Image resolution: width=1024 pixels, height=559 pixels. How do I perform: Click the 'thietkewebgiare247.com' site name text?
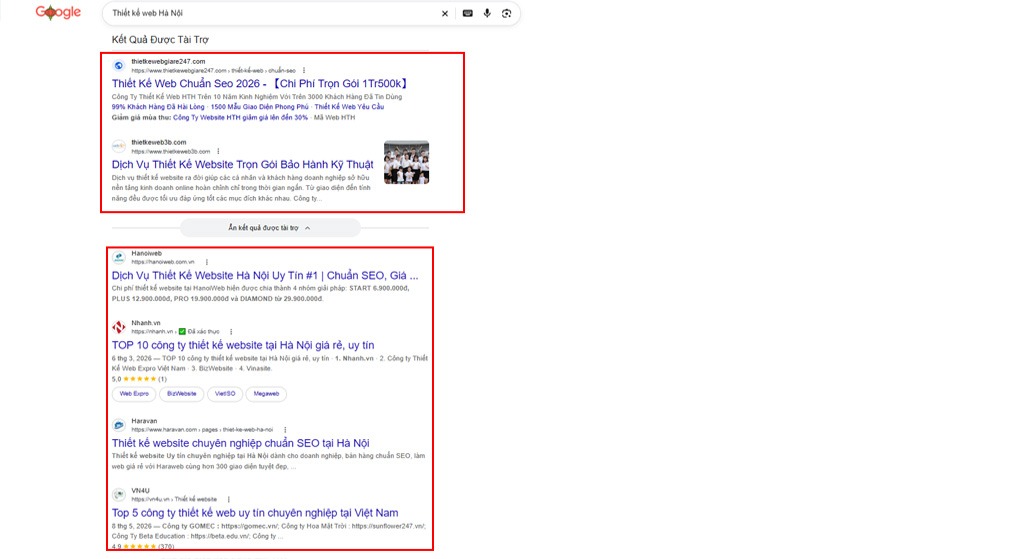point(168,61)
